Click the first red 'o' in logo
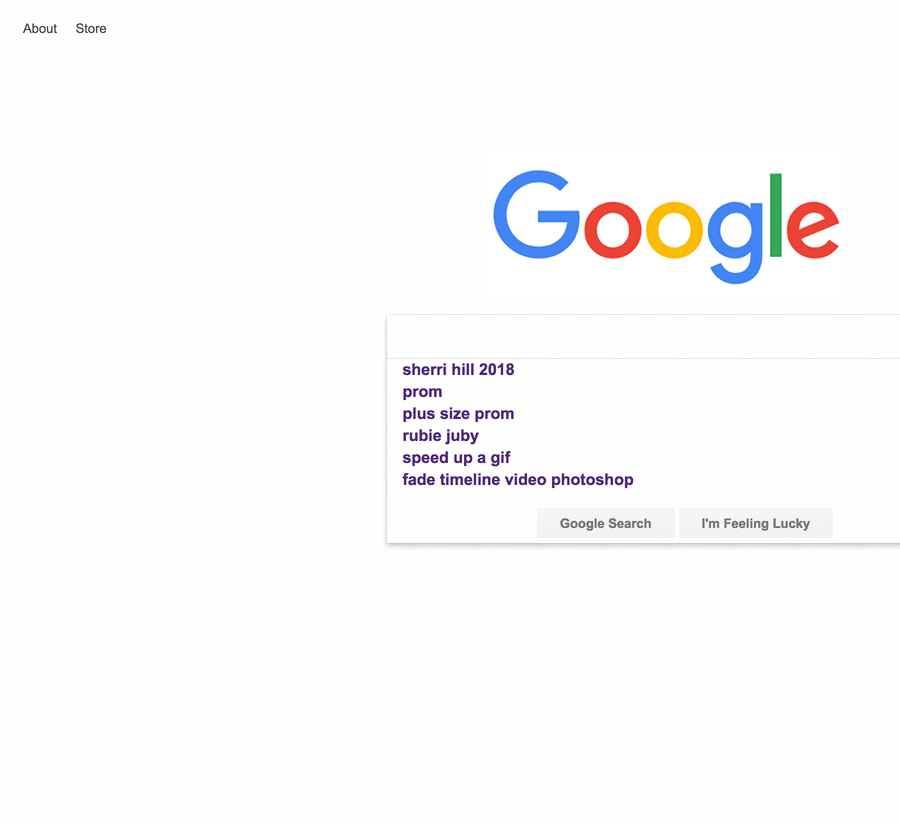 tap(612, 230)
